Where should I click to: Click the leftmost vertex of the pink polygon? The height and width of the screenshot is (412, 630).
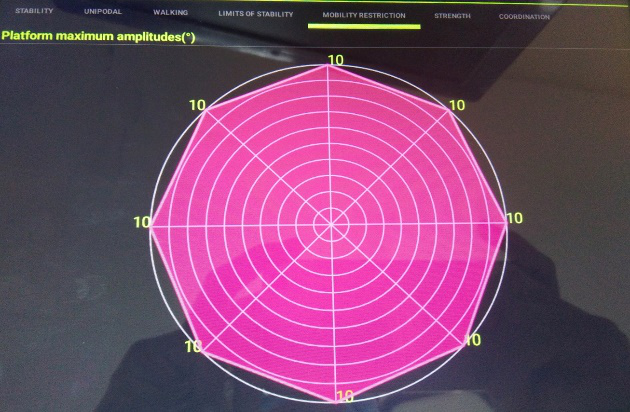(x=153, y=229)
